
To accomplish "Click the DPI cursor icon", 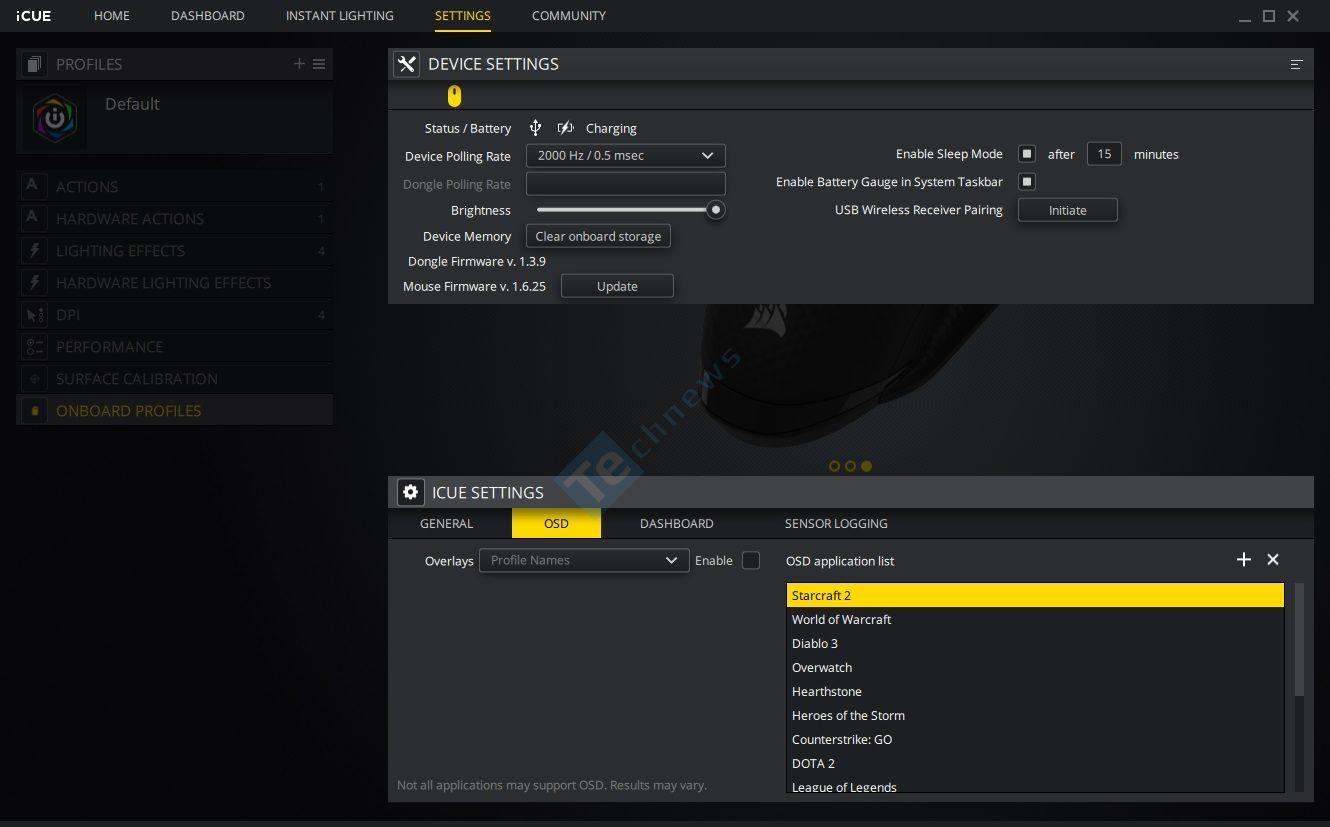I will click(34, 314).
